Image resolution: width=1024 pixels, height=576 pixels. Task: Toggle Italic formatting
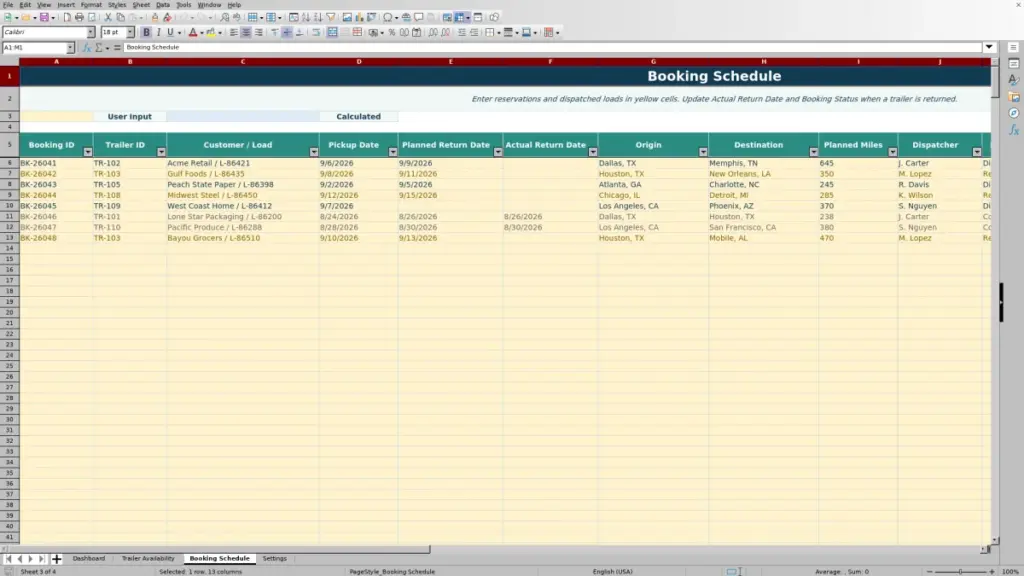[x=159, y=32]
